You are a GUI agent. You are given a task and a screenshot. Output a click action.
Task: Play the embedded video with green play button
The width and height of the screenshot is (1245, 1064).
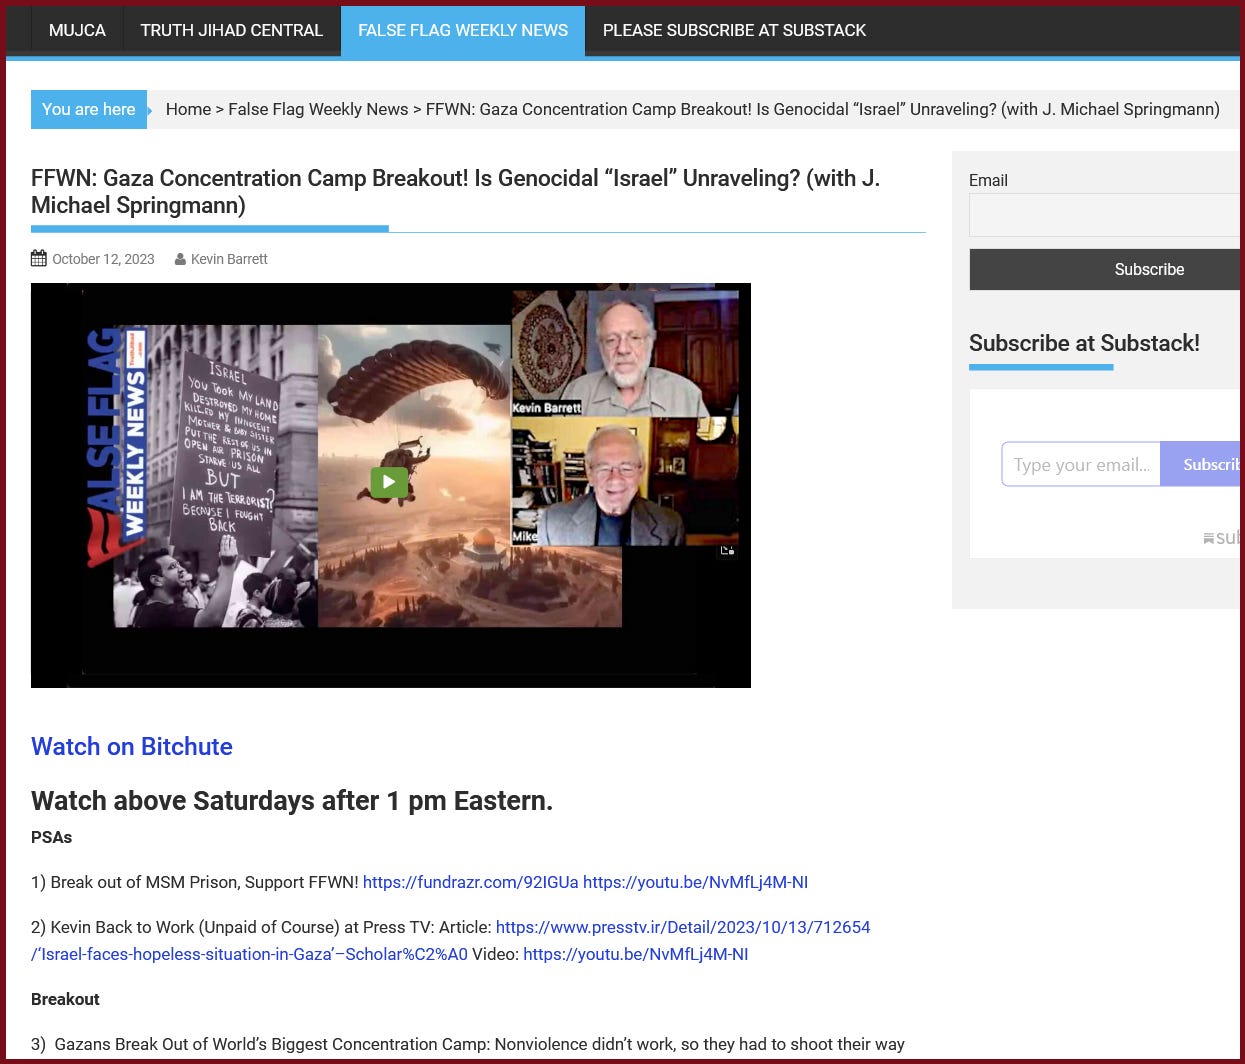coord(389,482)
